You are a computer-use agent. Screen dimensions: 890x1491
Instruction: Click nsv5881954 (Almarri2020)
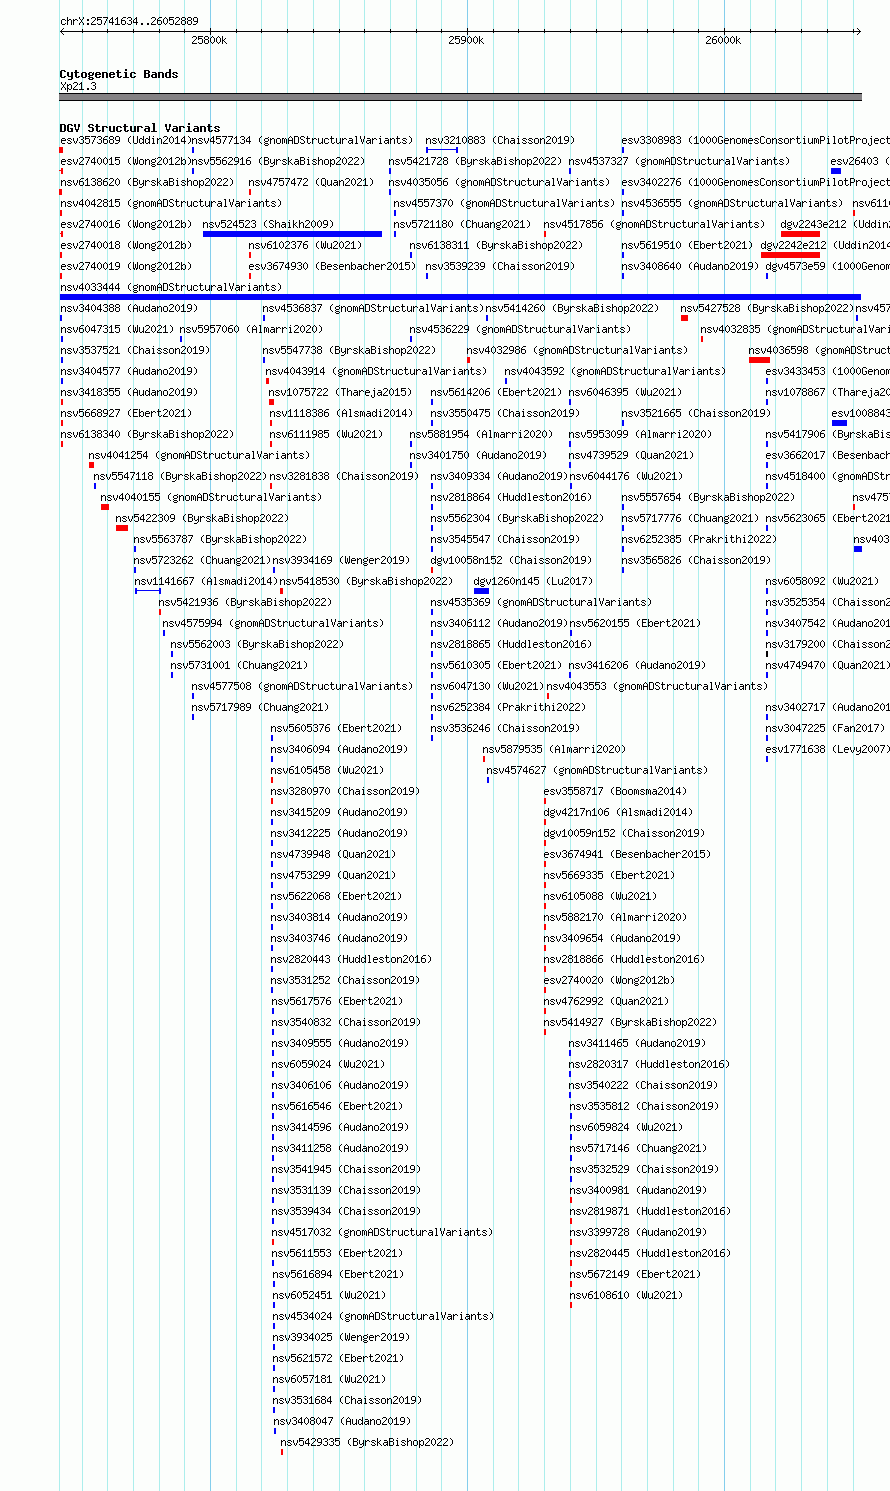(481, 434)
